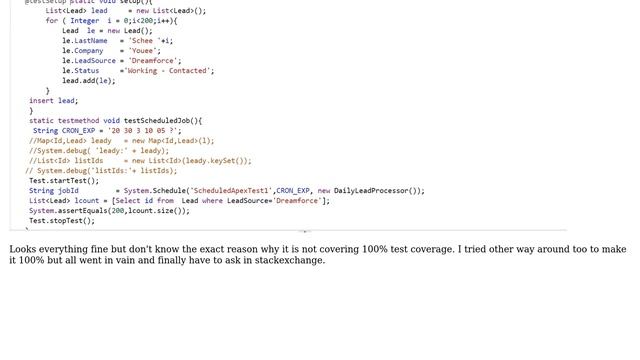
Task: Click the 'lead.add(le);' line
Action: (89, 80)
